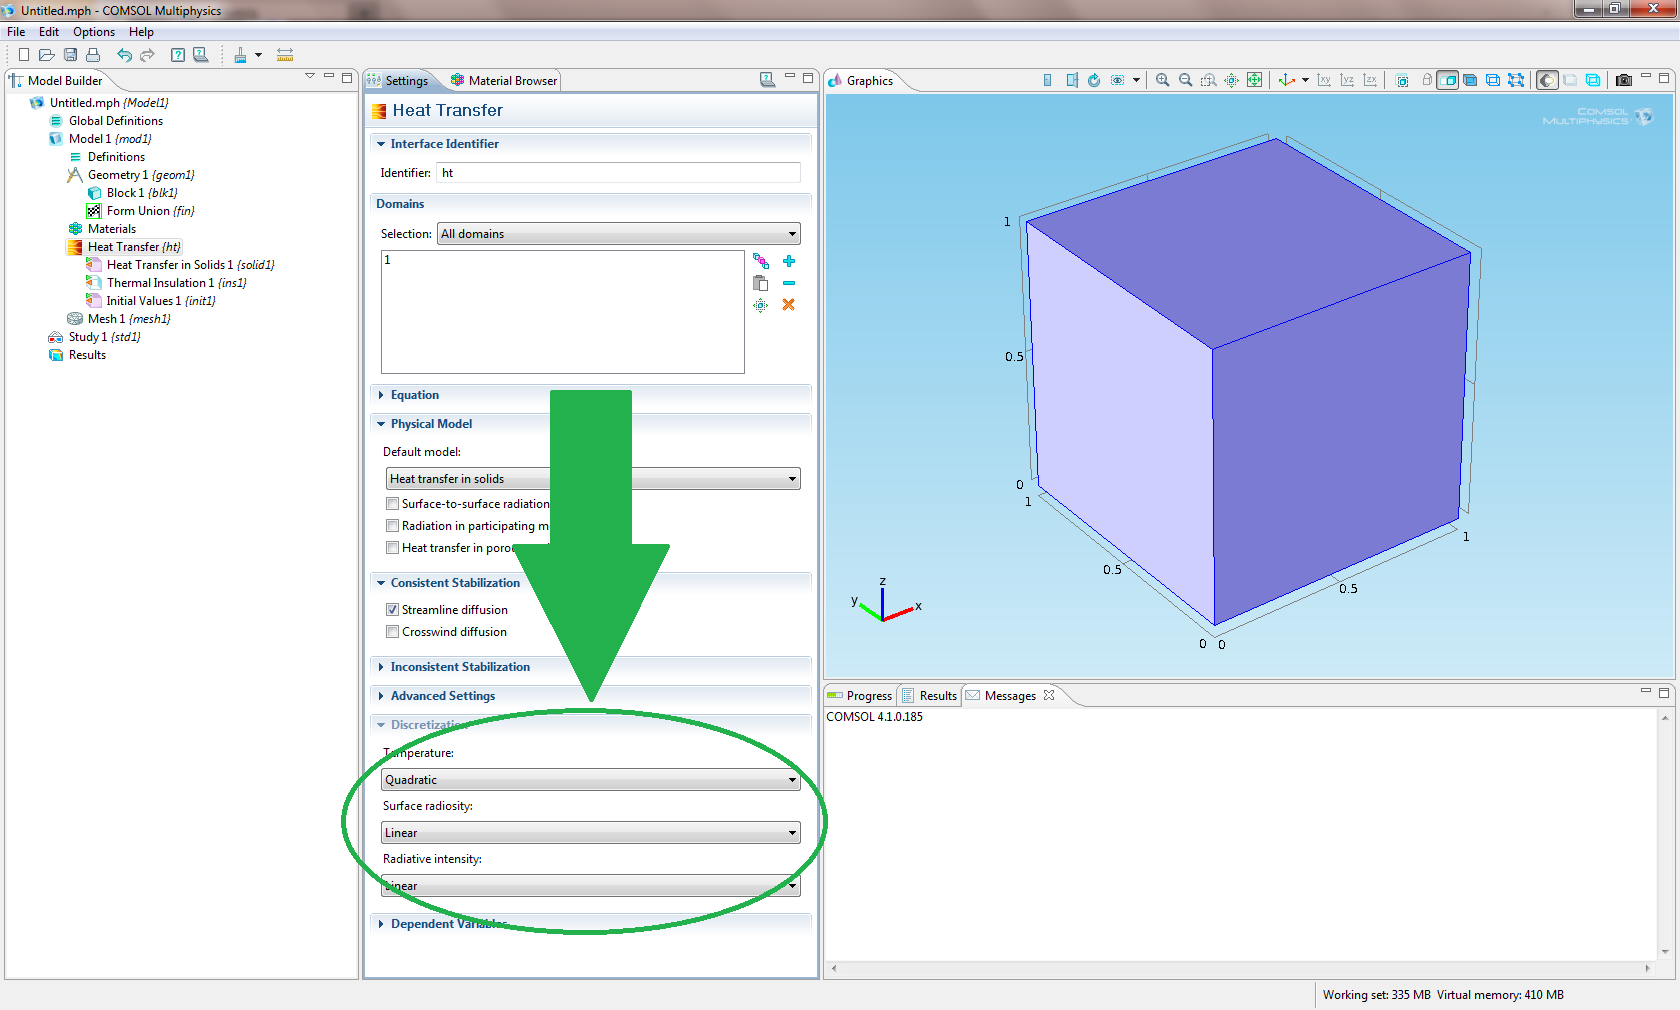
Task: Click Go to XY view icon
Action: (1324, 80)
